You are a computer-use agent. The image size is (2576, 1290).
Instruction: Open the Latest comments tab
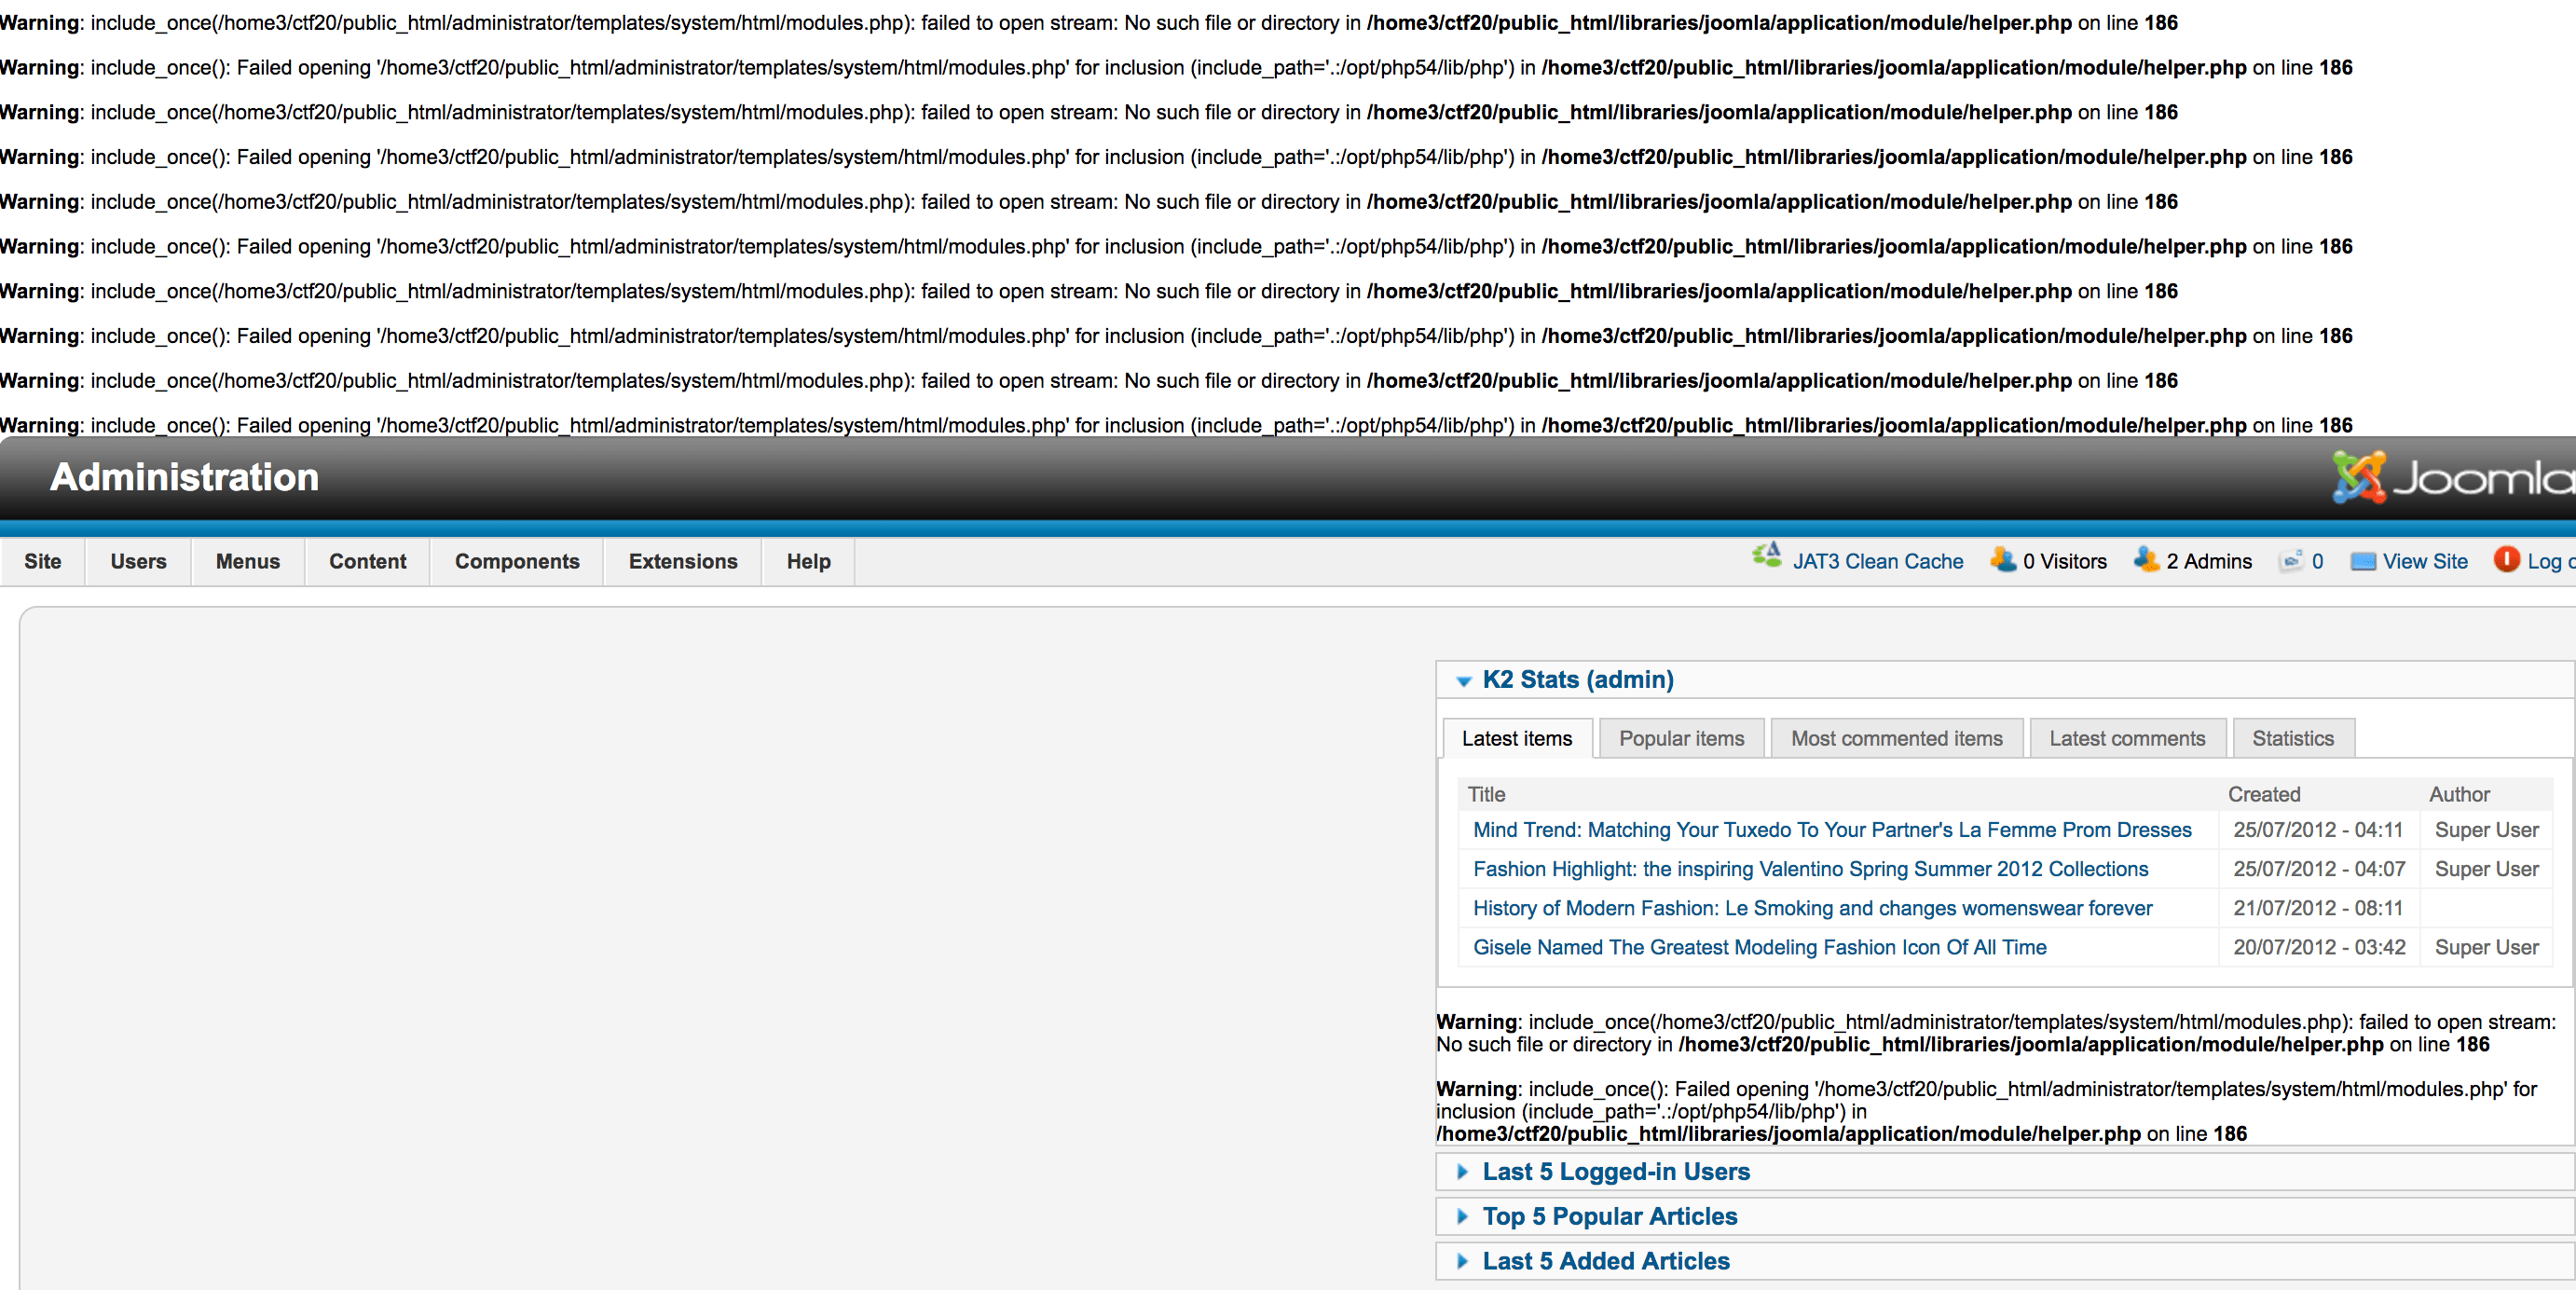[x=2127, y=738]
